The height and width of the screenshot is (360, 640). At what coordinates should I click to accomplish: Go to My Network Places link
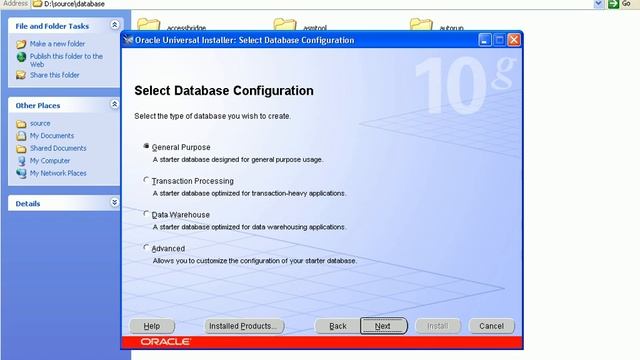[58, 173]
